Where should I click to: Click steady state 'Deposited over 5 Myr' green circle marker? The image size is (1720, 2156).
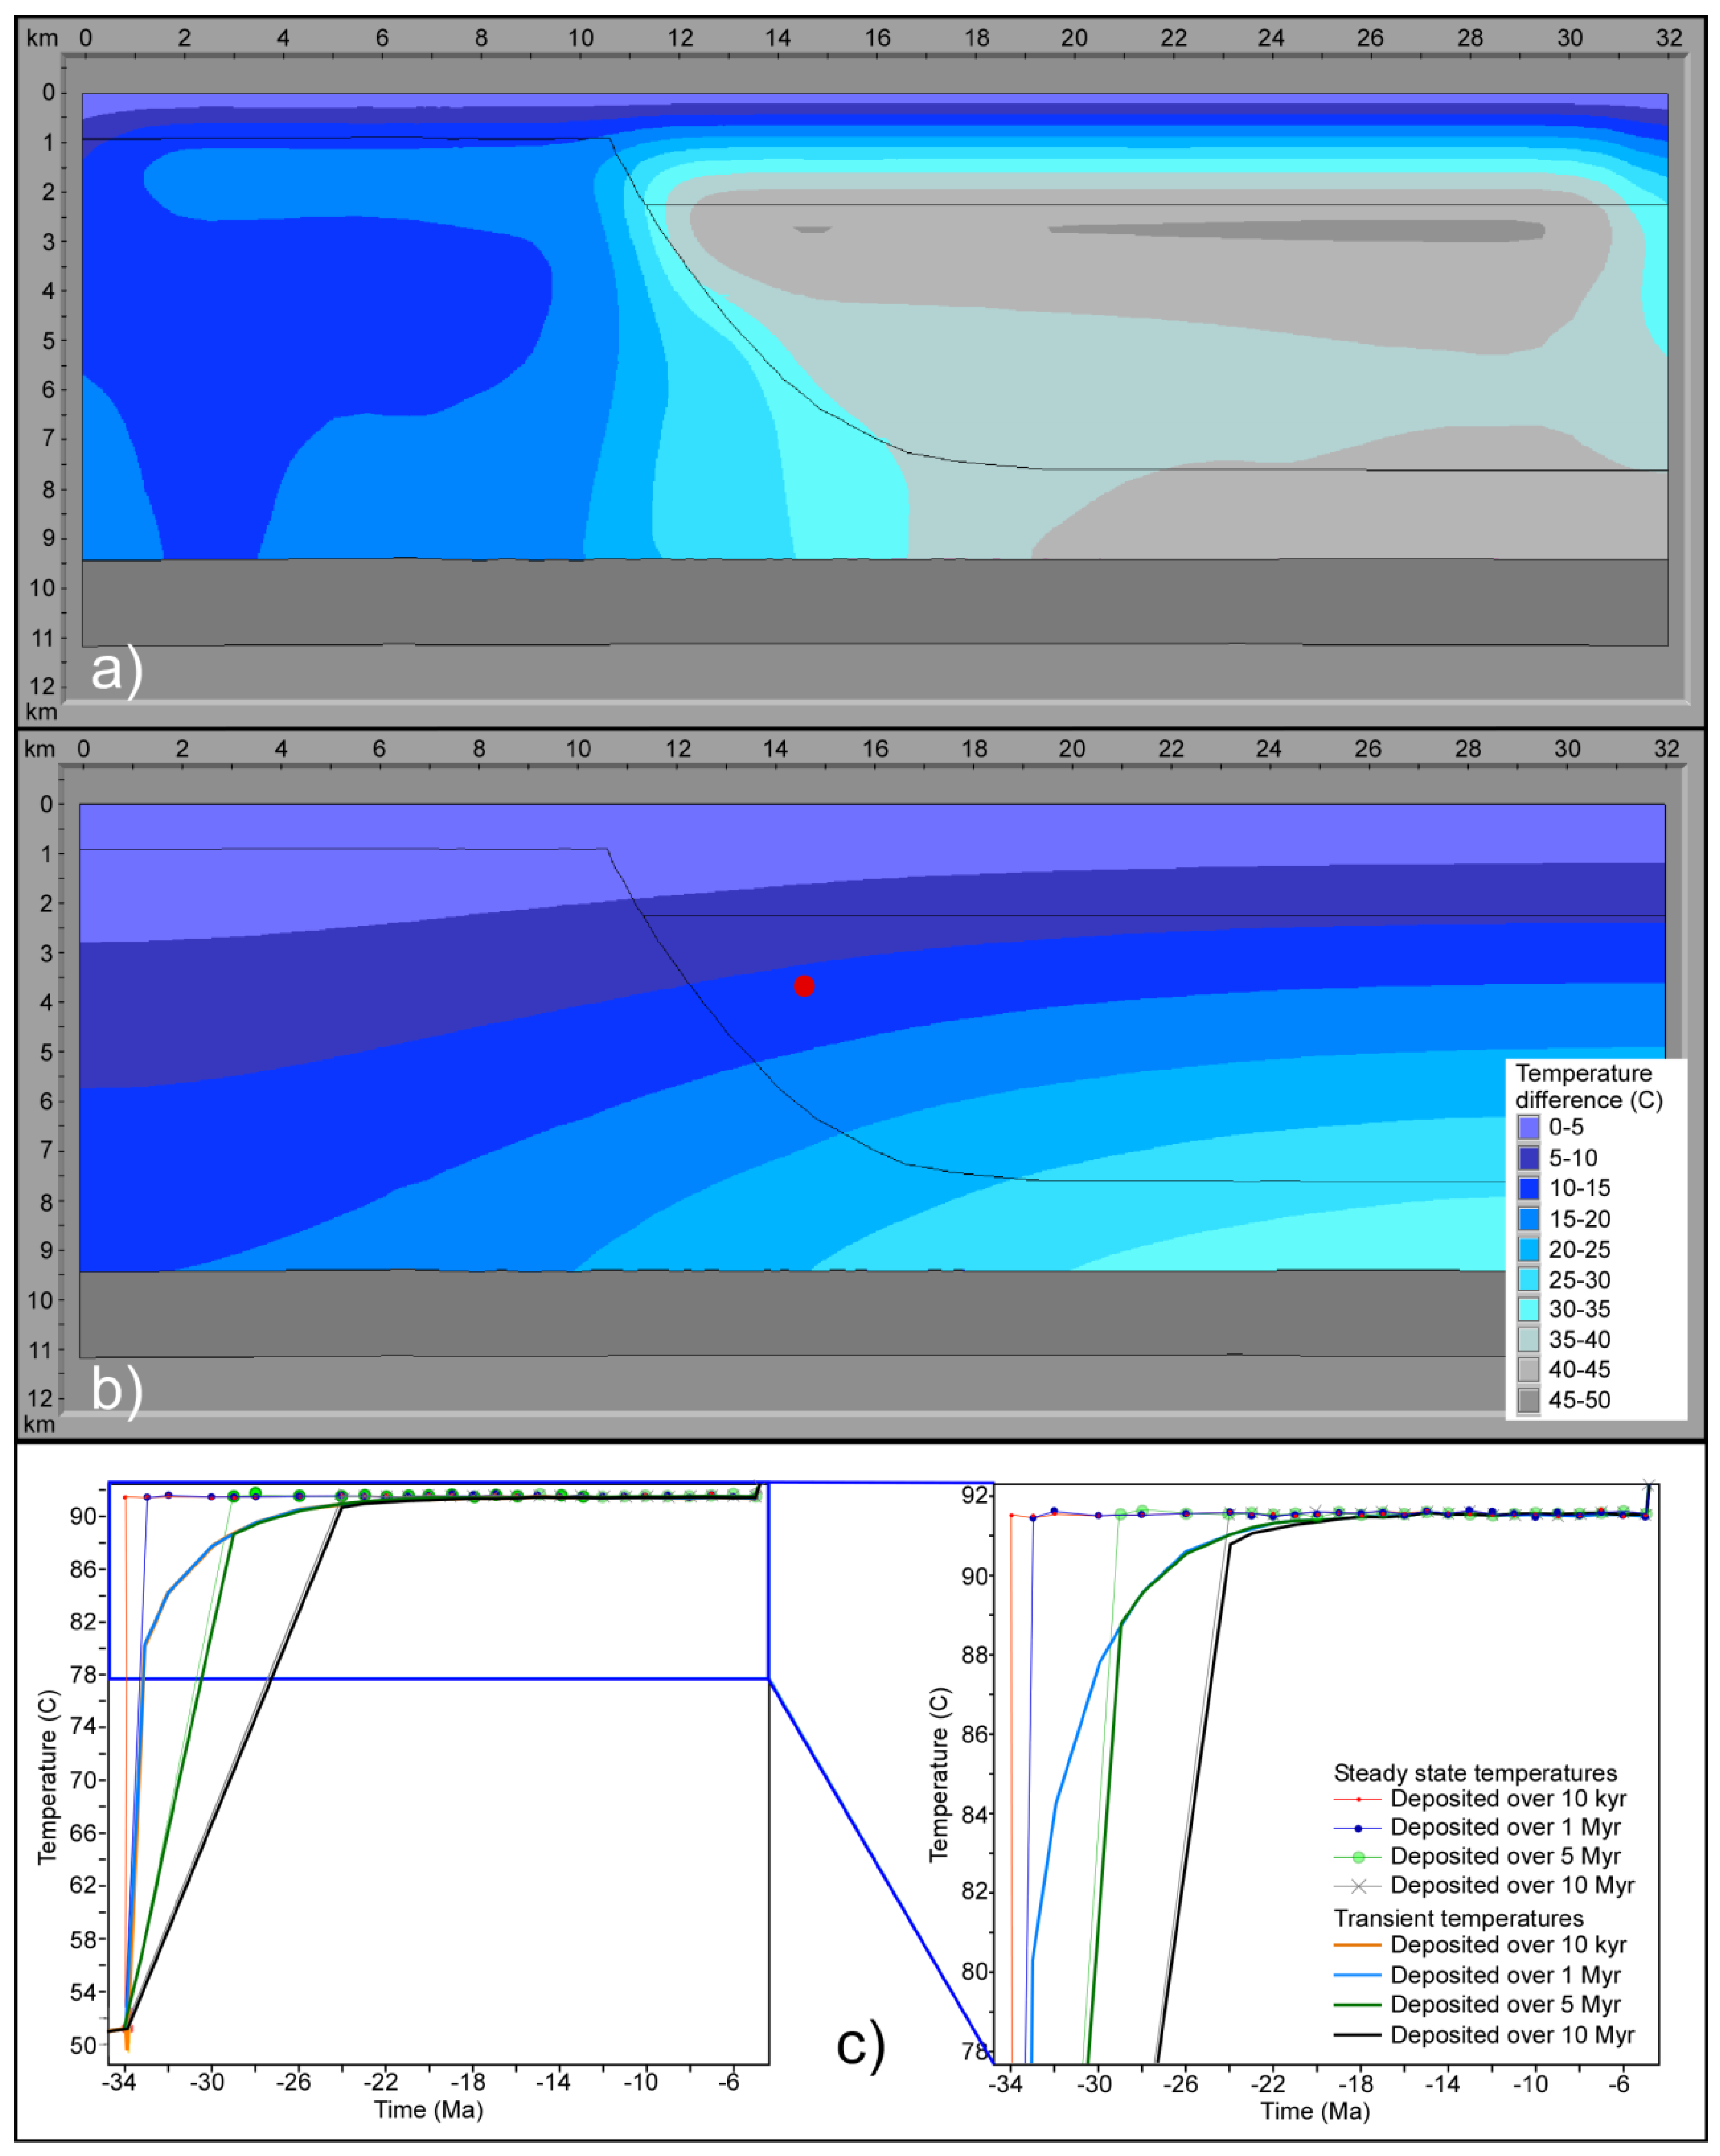point(1358,1857)
